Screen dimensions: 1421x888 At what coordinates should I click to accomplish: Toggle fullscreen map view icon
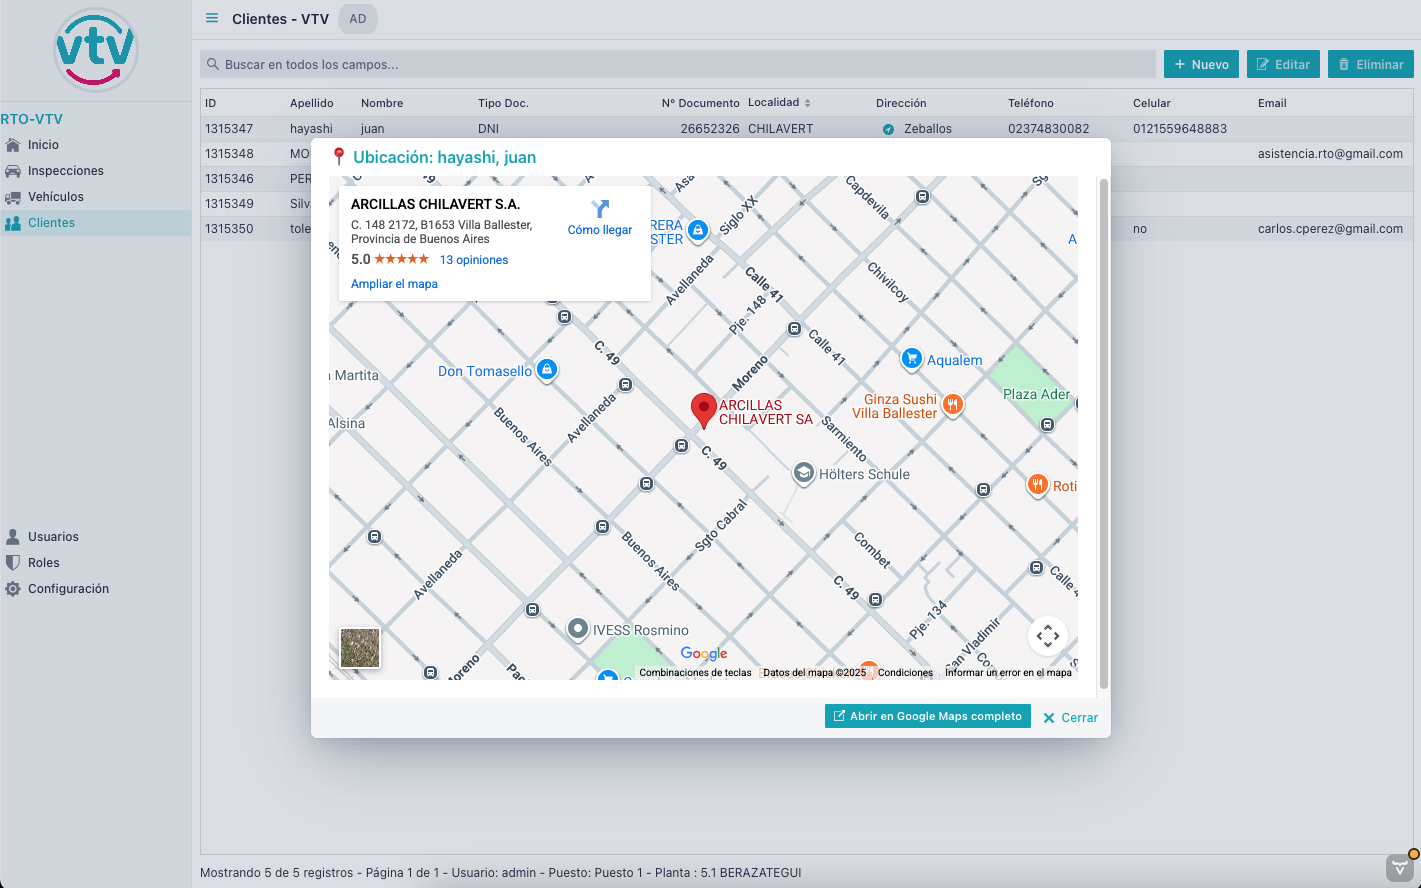point(1047,635)
